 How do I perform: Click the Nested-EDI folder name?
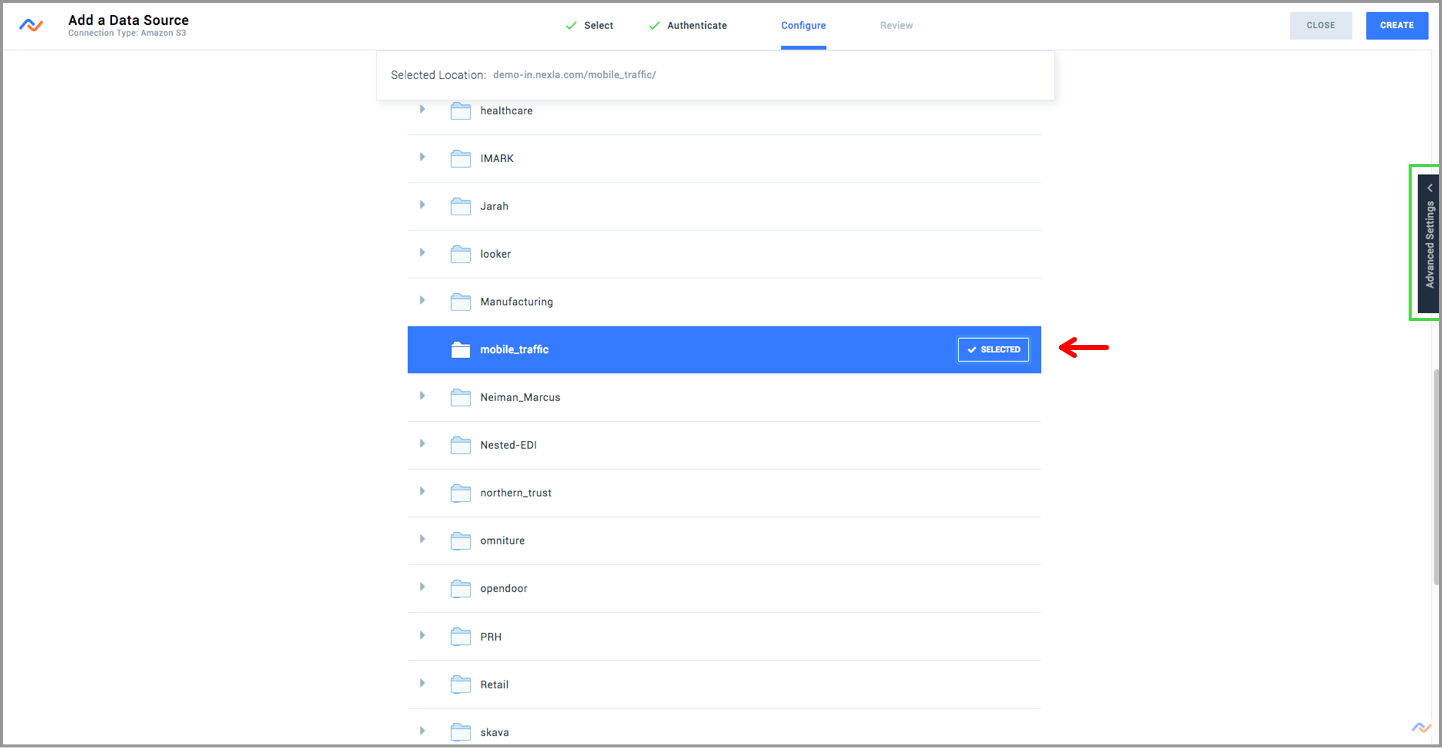coord(508,445)
